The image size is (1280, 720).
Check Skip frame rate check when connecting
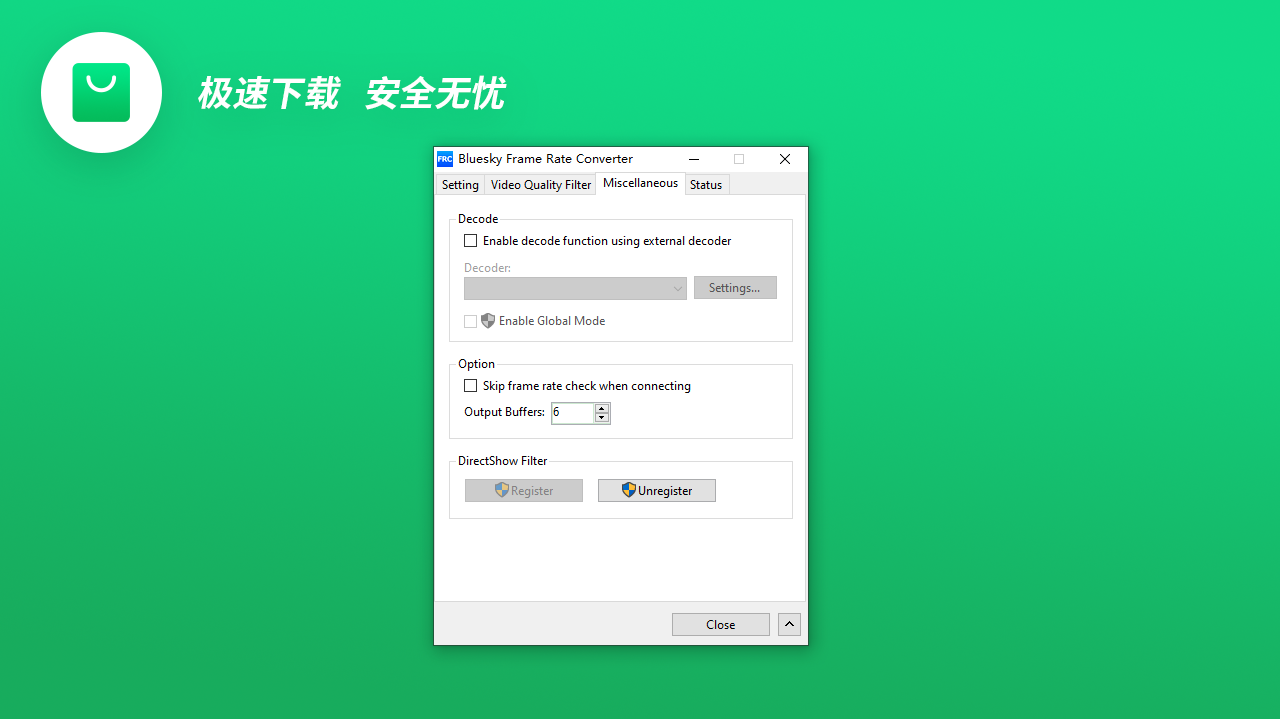[470, 385]
